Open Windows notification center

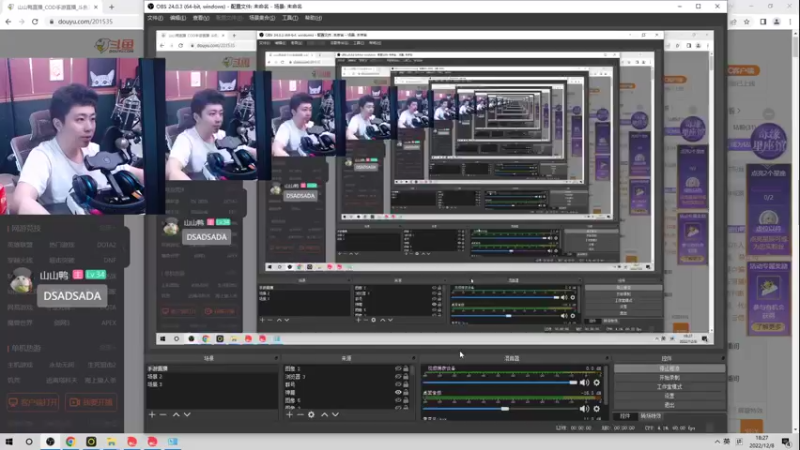pos(786,442)
